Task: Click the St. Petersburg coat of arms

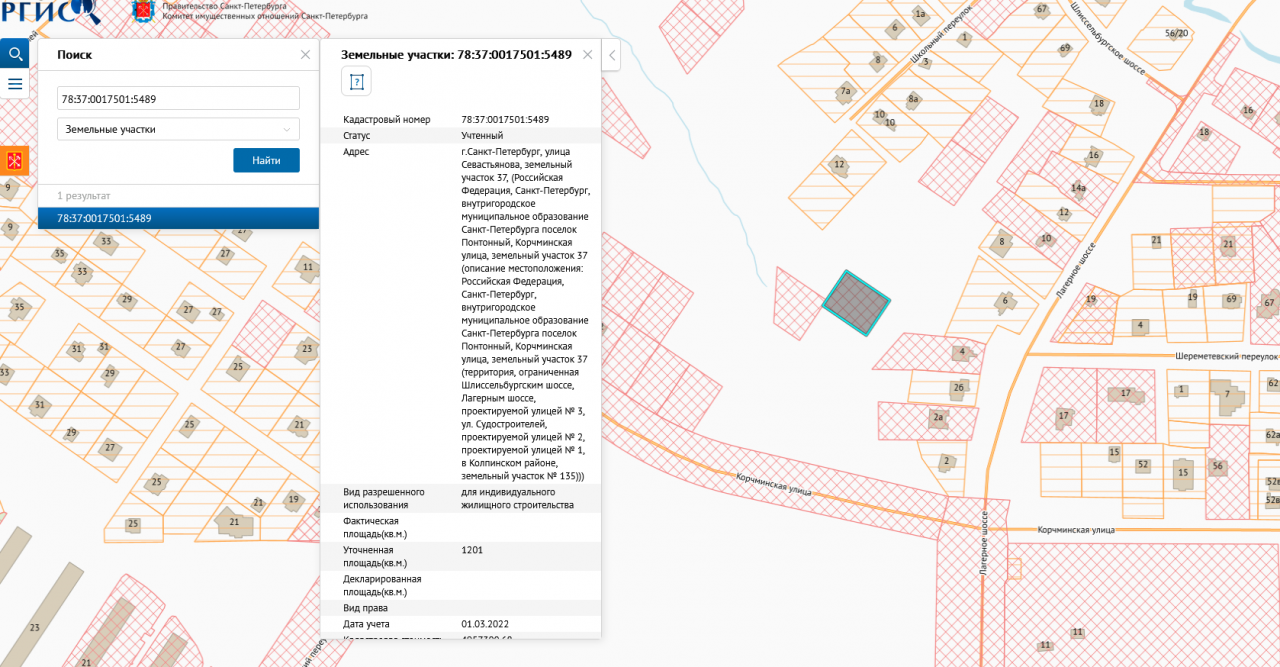Action: point(145,12)
